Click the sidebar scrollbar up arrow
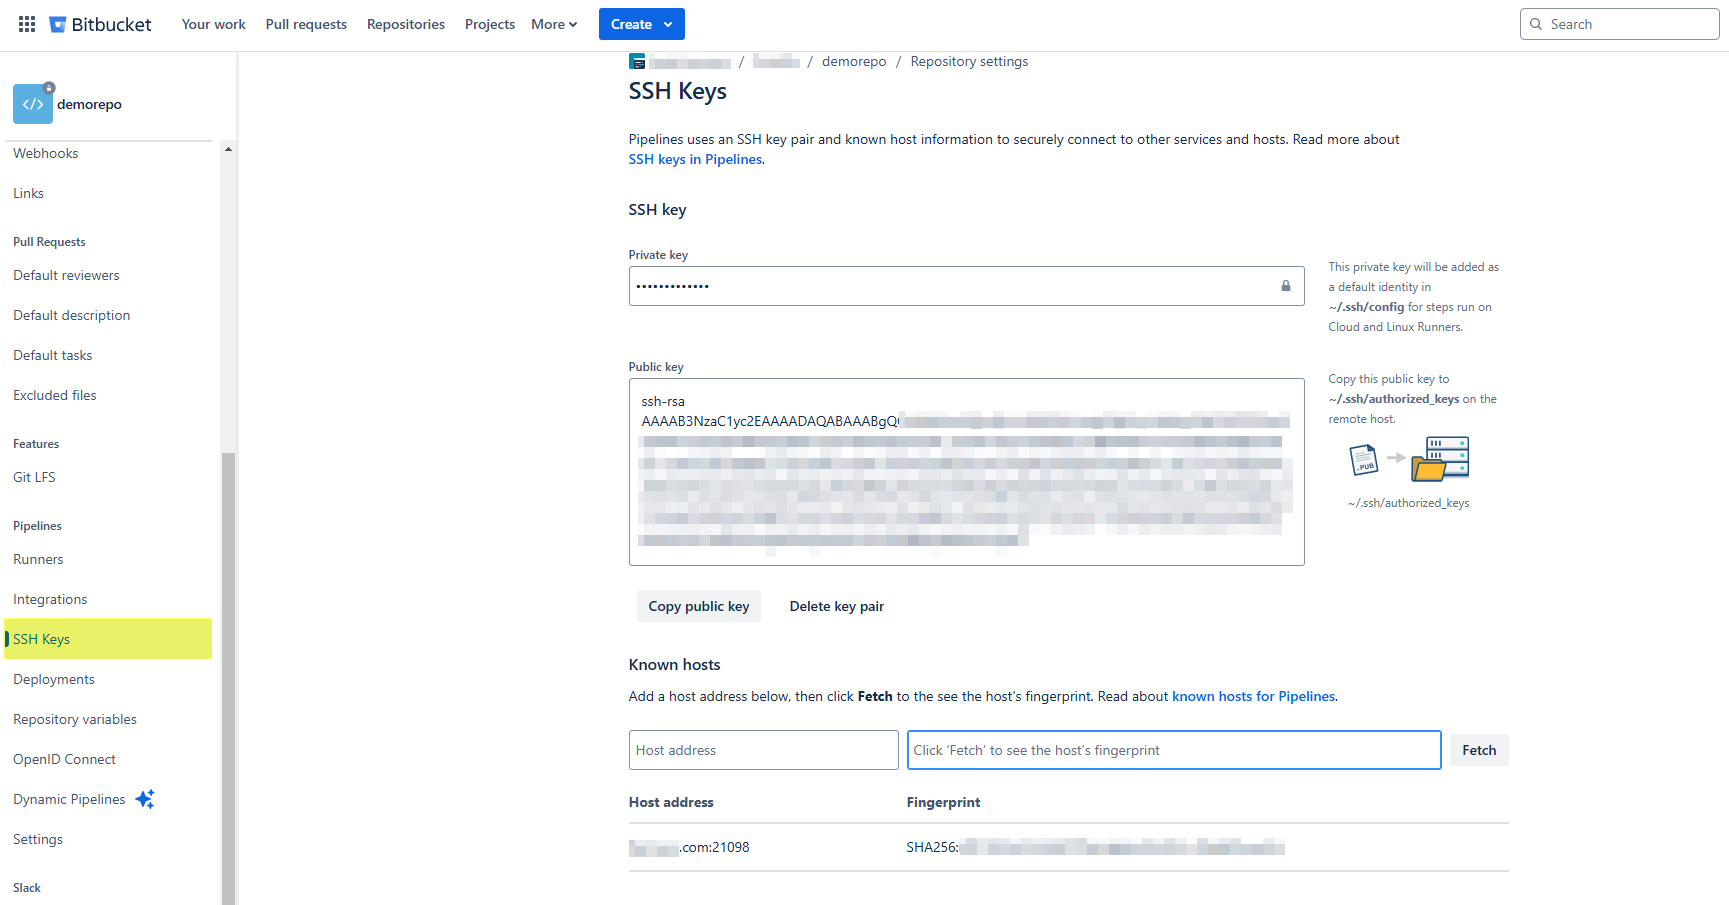This screenshot has height=905, width=1729. 228,149
